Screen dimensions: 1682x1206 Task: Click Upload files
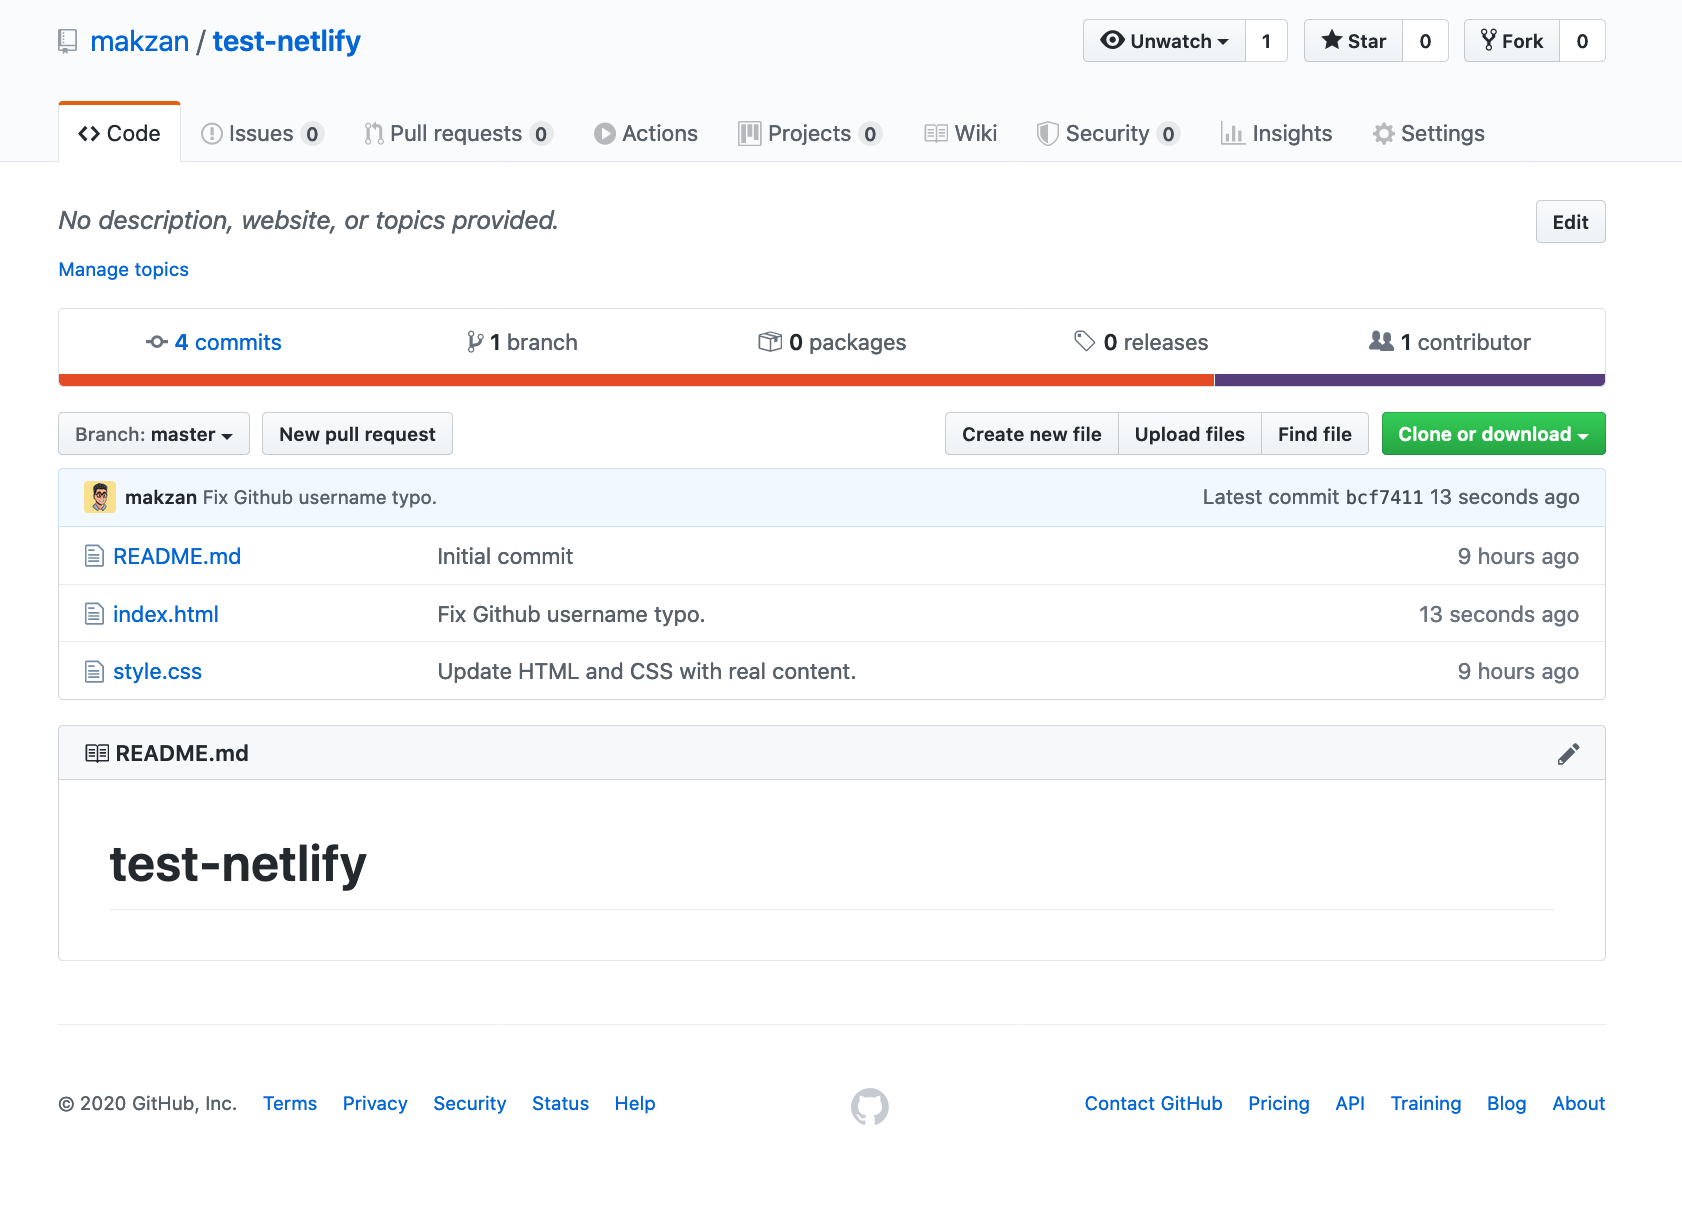tap(1190, 434)
